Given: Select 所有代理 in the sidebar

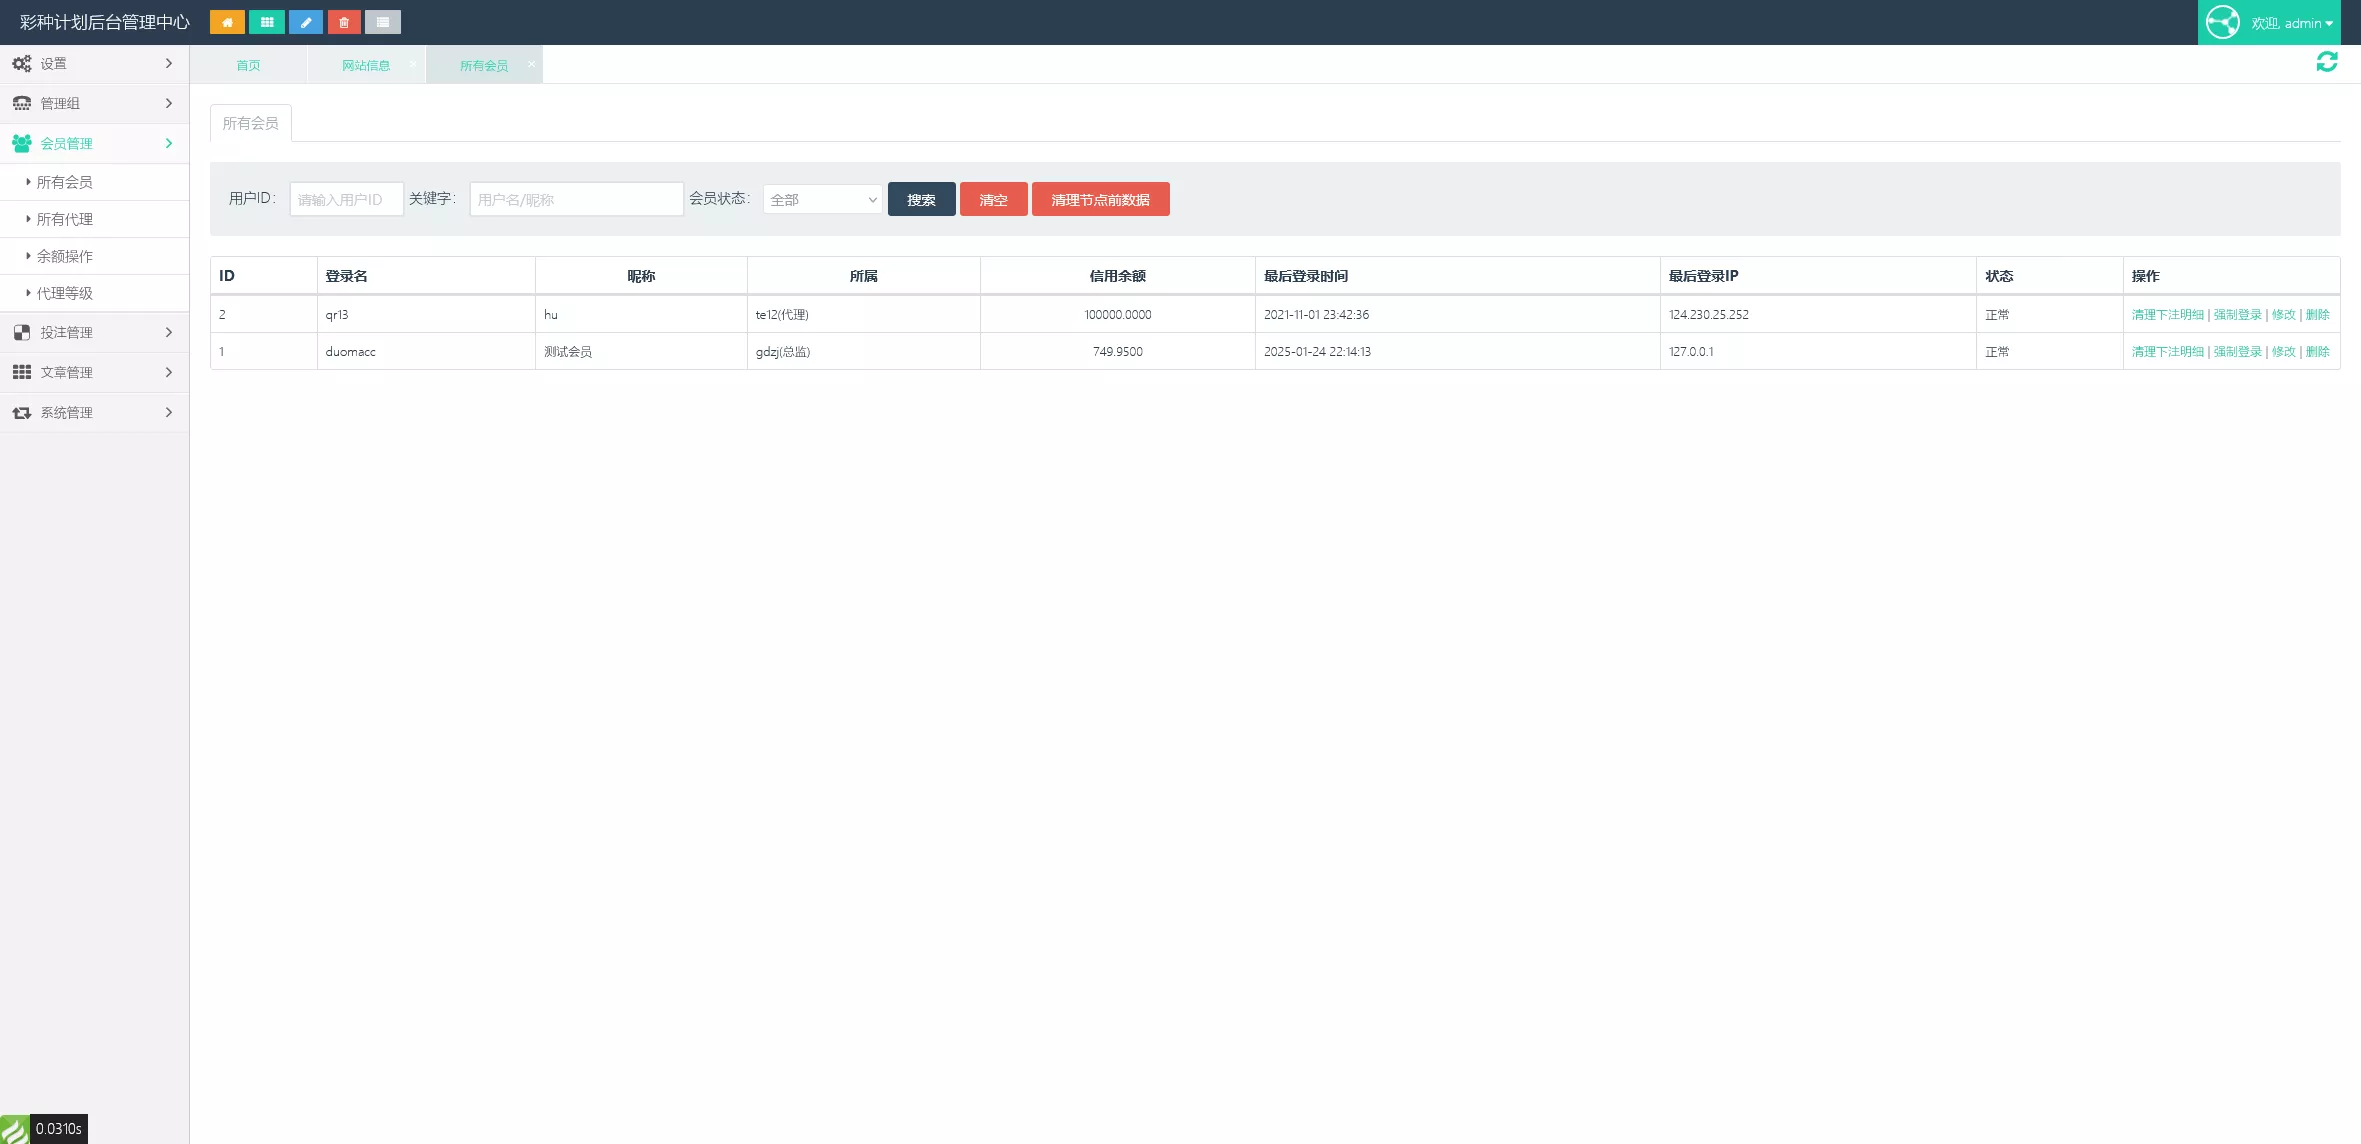Looking at the screenshot, I should [x=65, y=219].
